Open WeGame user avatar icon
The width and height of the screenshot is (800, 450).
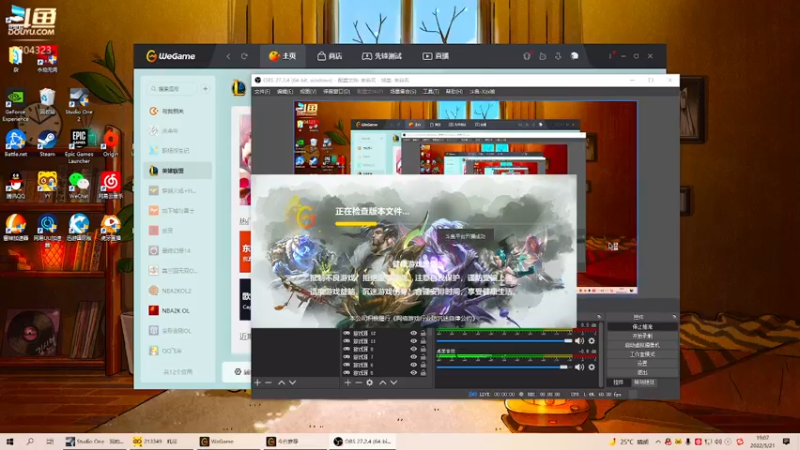[574, 56]
